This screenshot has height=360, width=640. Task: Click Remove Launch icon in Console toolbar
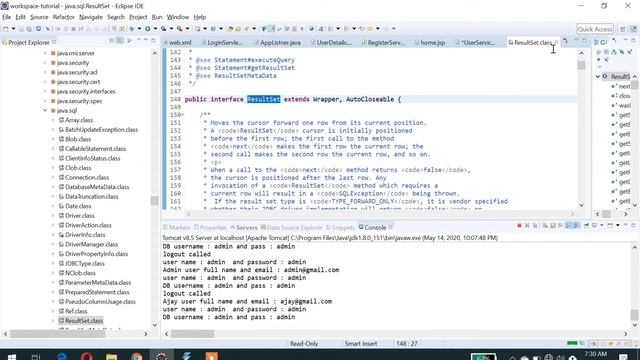click(x=527, y=226)
